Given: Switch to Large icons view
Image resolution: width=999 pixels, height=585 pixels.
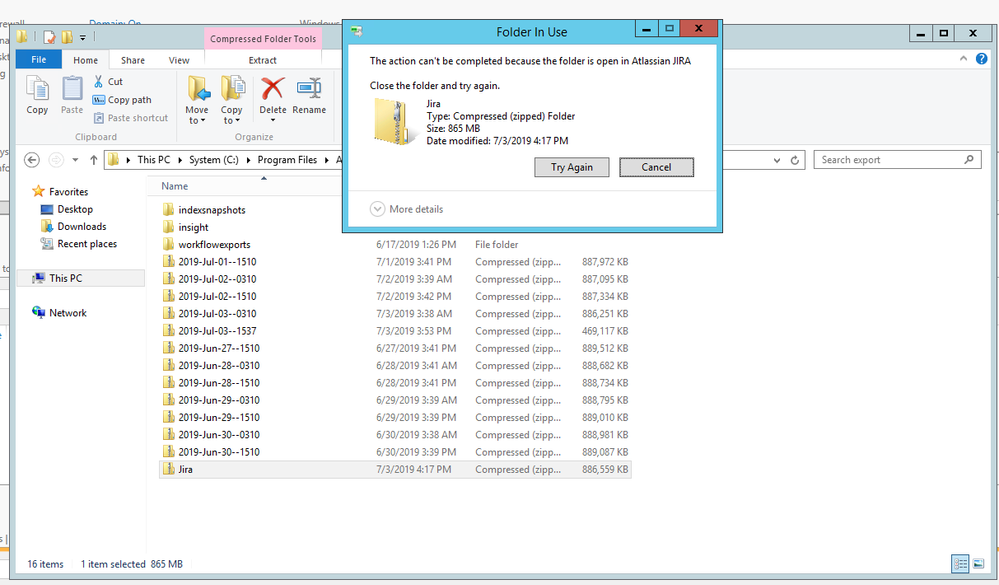Looking at the screenshot, I should click(x=978, y=563).
